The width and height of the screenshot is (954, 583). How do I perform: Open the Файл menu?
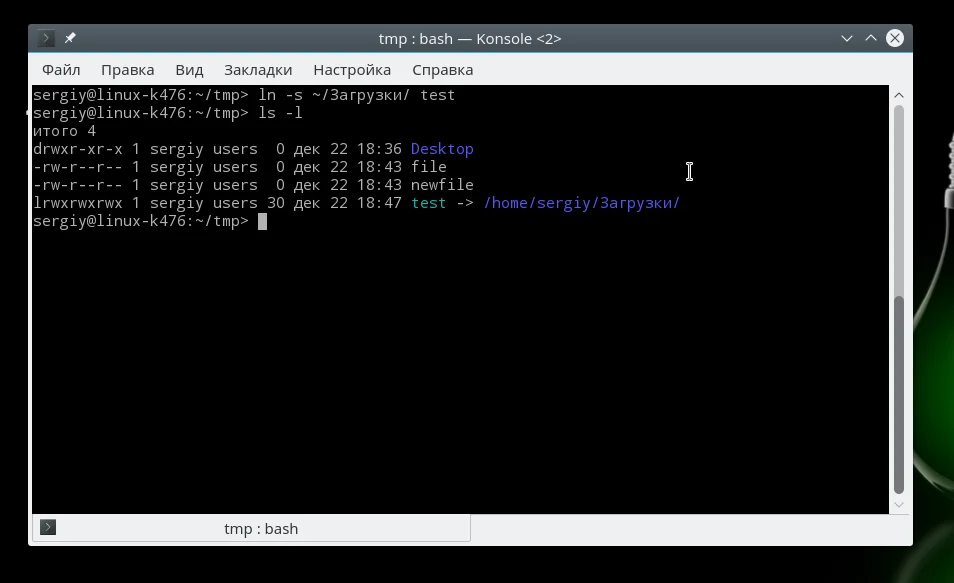(x=61, y=70)
